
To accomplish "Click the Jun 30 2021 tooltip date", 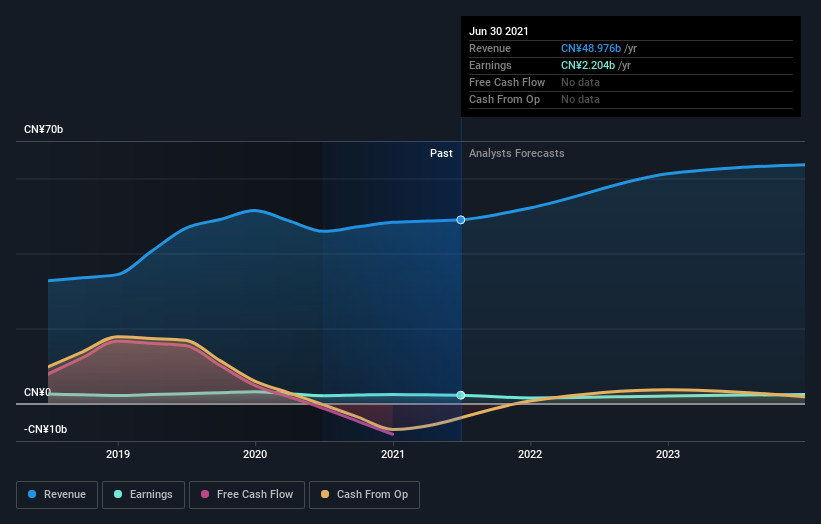I will pos(498,31).
